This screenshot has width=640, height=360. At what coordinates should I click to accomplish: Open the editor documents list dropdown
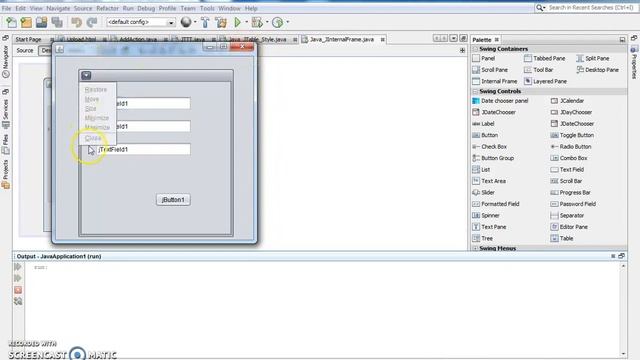point(453,38)
